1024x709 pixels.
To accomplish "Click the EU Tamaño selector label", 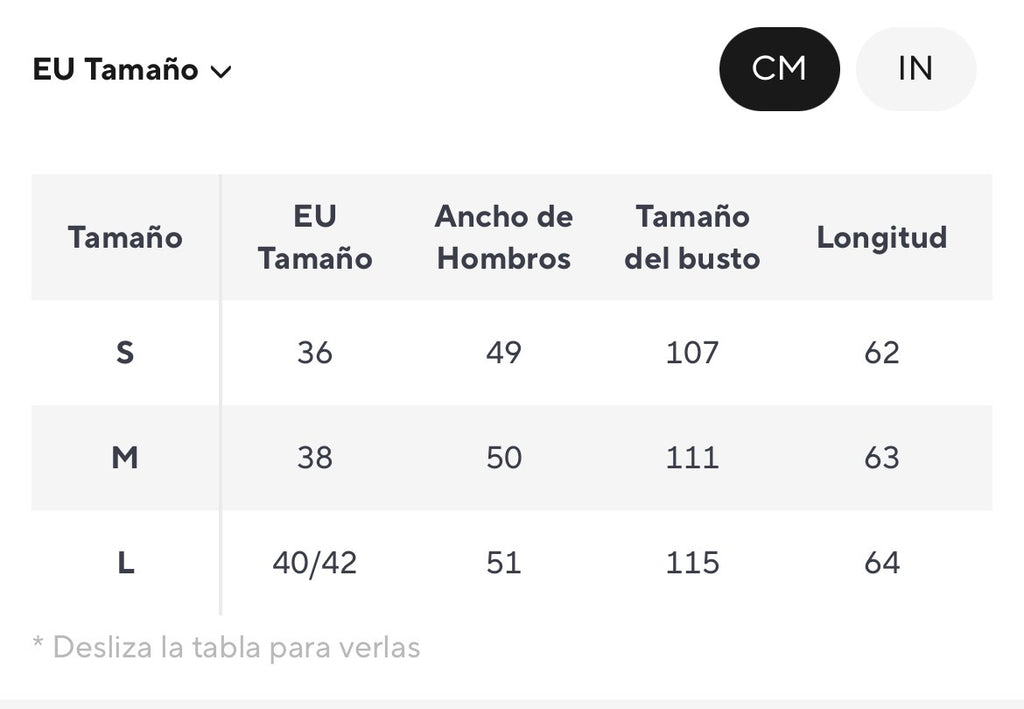I will click(x=116, y=69).
